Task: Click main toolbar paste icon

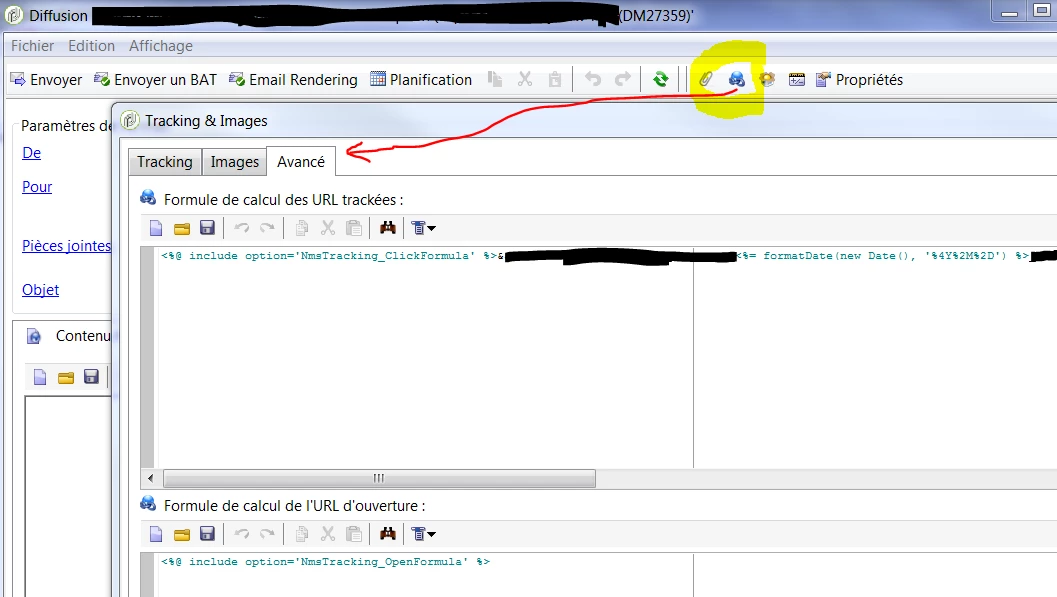Action: 555,80
